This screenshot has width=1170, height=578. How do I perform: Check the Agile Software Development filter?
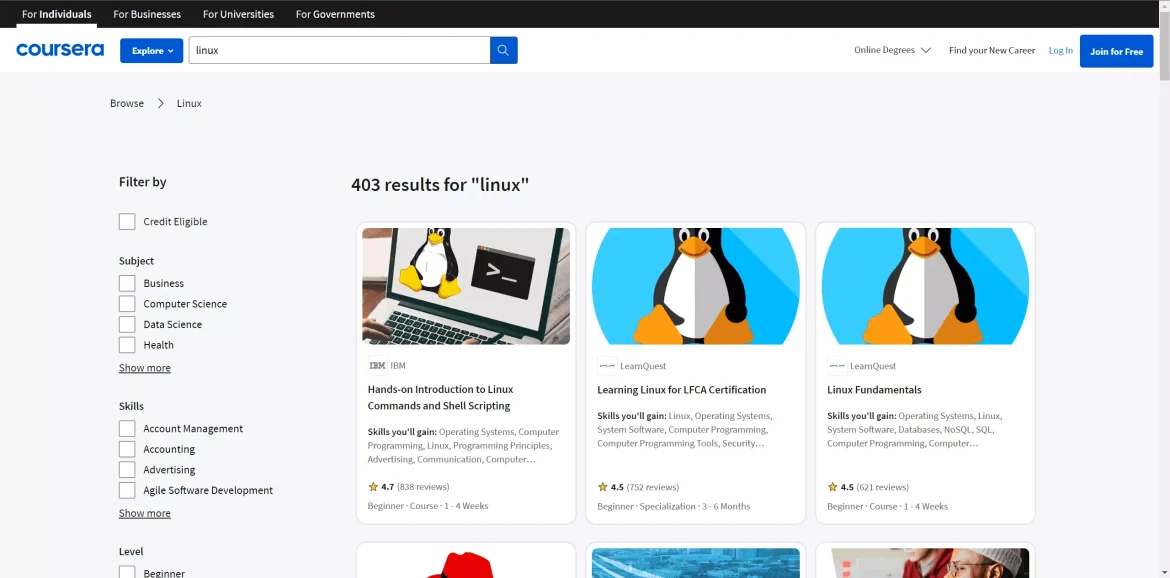point(127,490)
